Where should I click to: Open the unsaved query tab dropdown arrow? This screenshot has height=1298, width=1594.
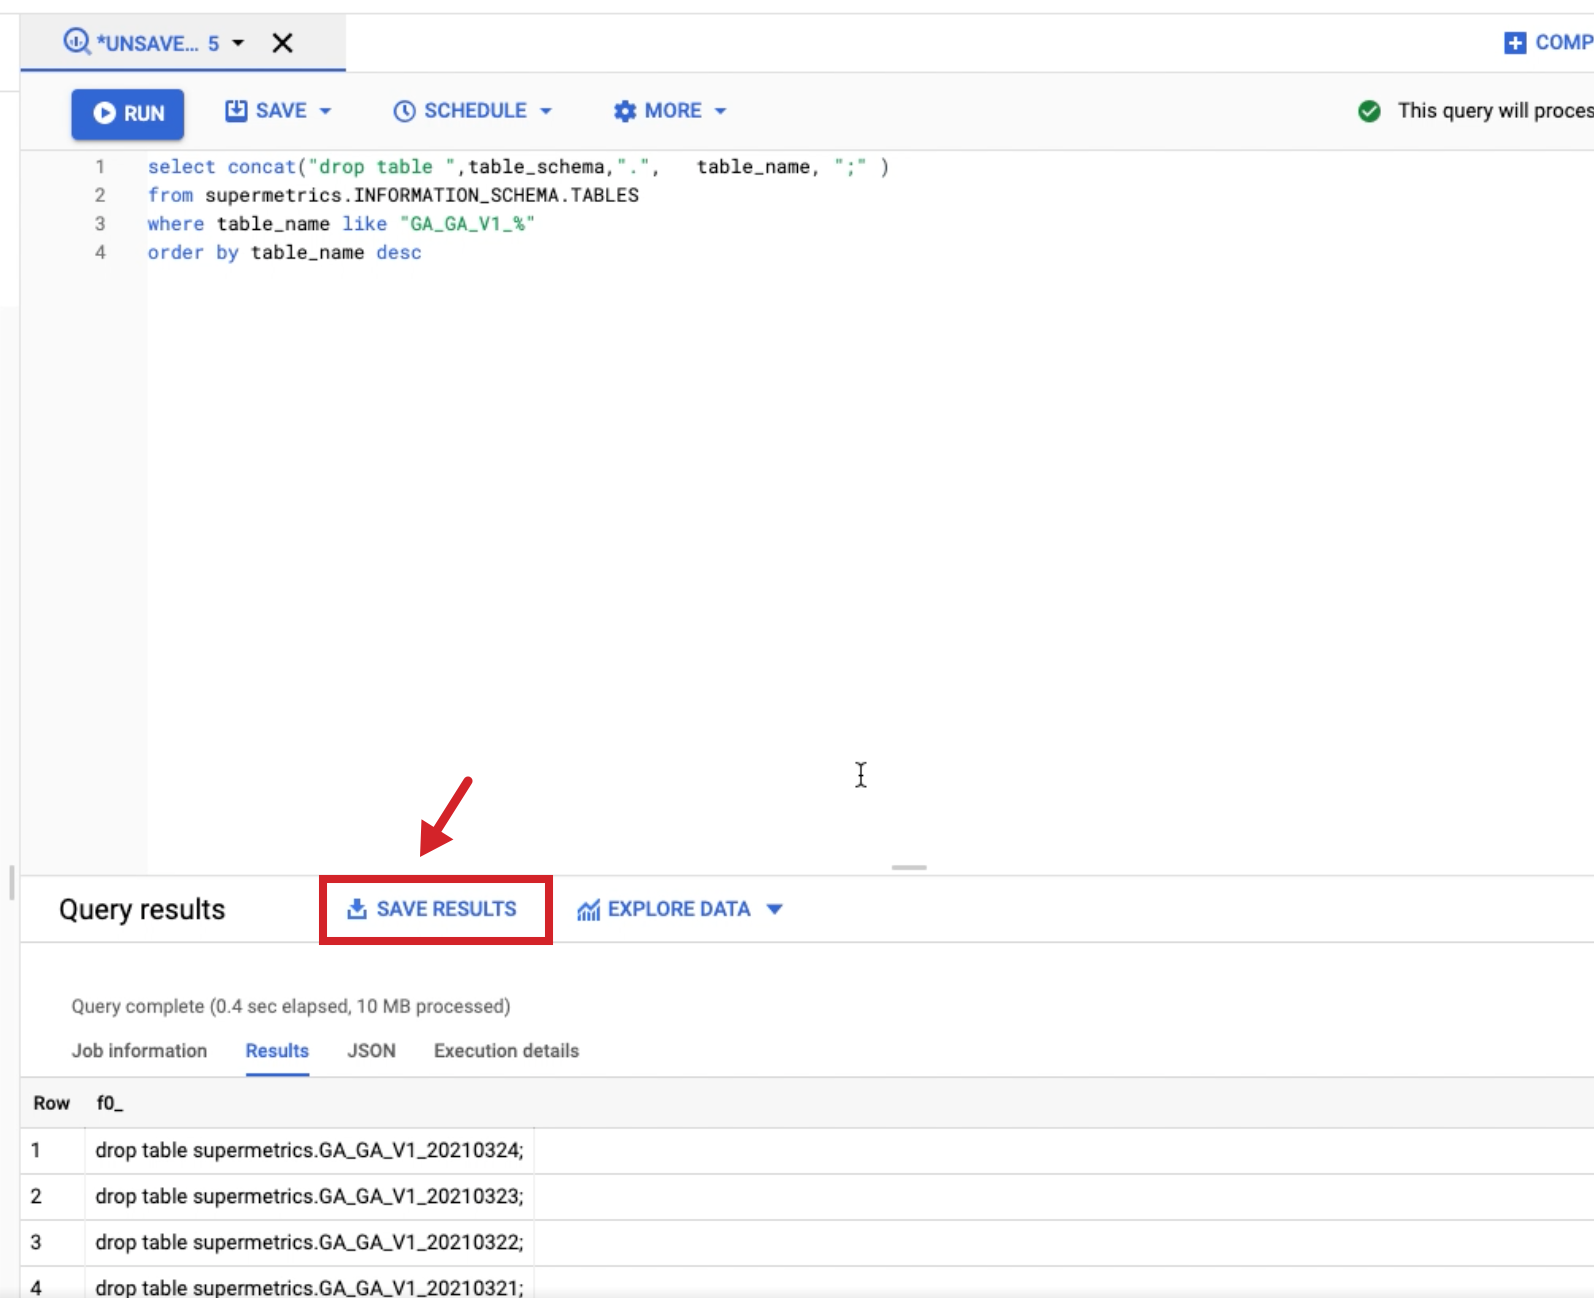pyautogui.click(x=238, y=43)
